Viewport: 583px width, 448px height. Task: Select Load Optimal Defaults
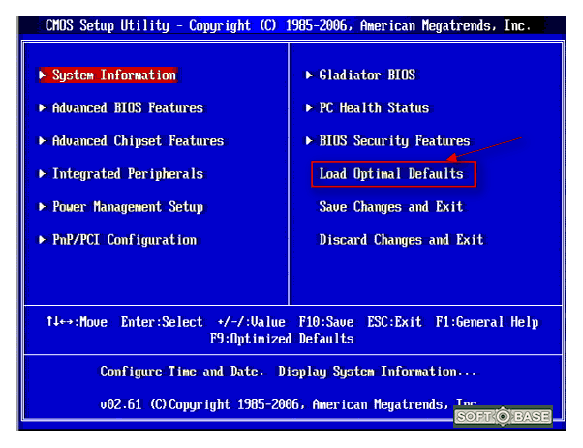point(392,174)
